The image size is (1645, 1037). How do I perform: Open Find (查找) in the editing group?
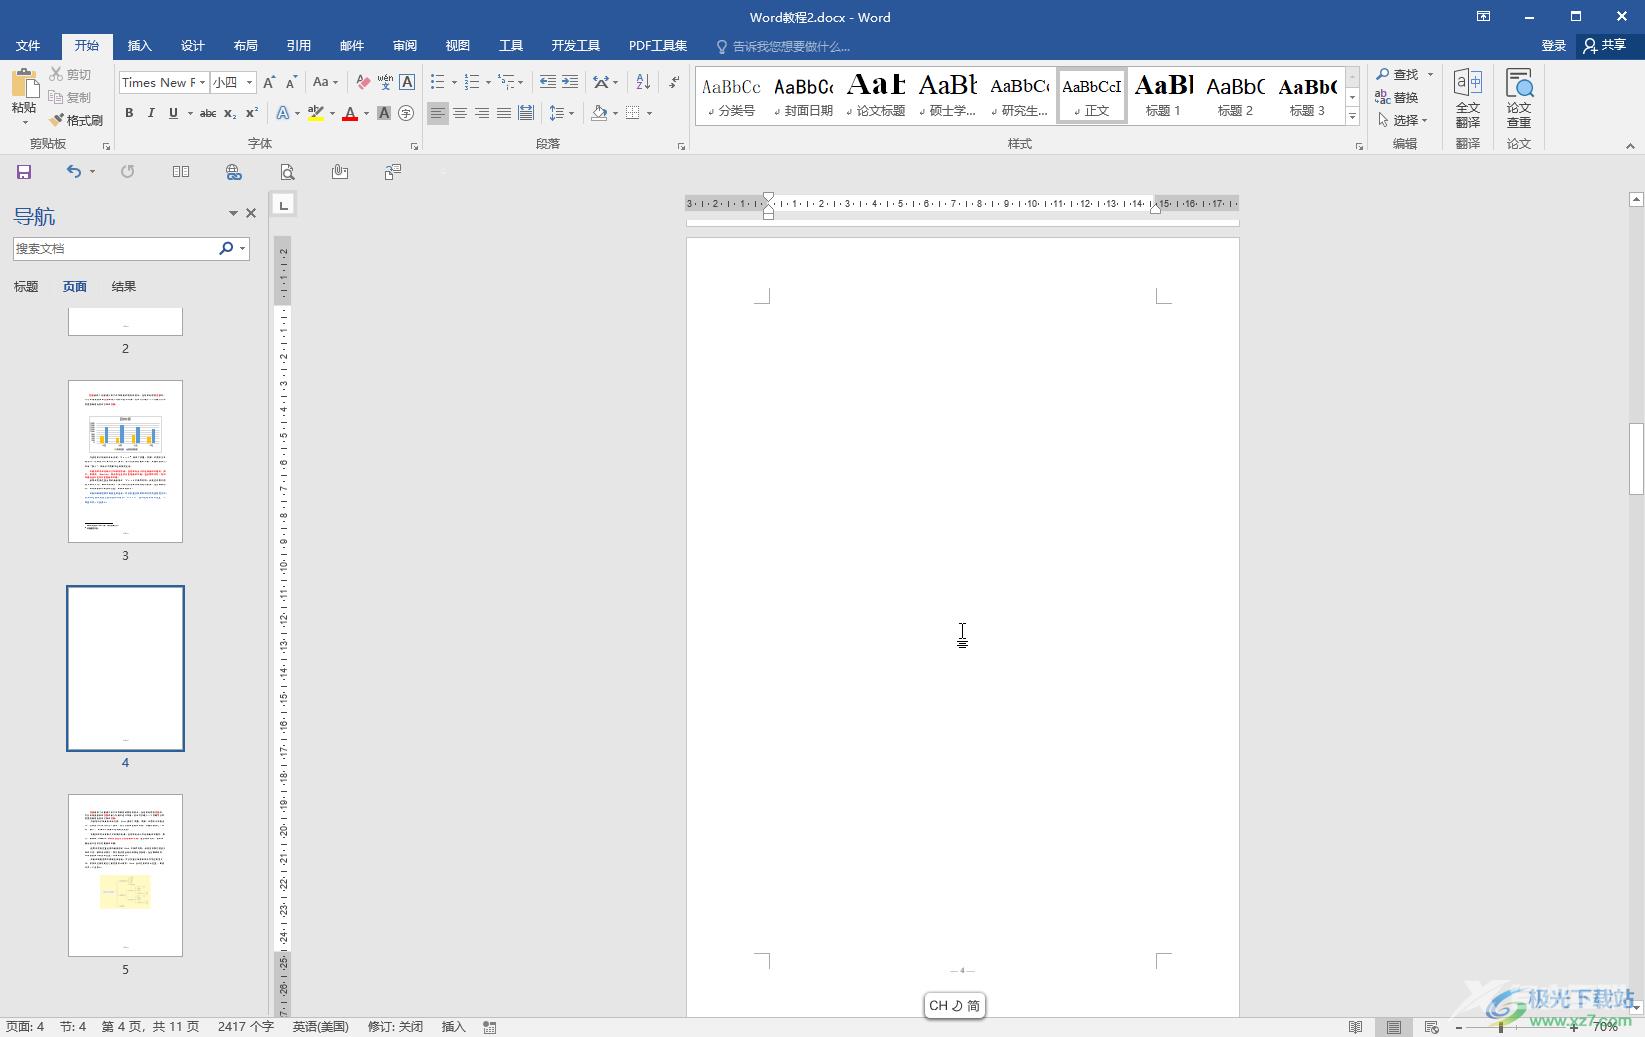tap(1397, 74)
